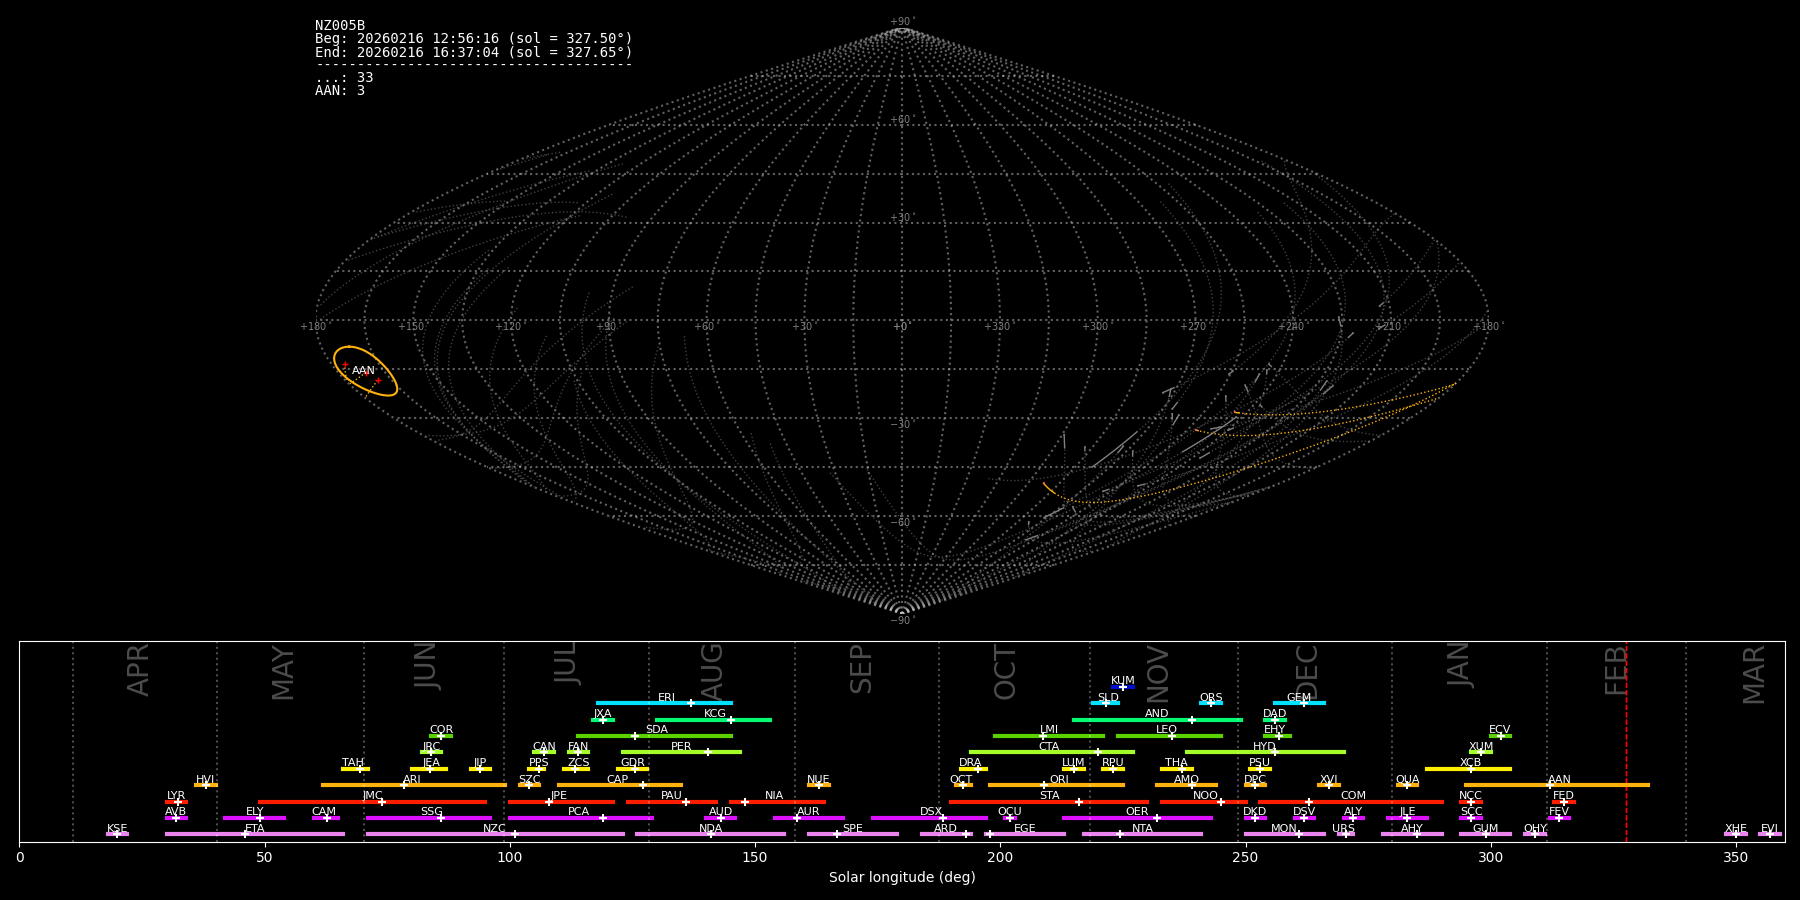Click the DRA shower label
Screen dimensions: 1800x900
tap(970, 763)
